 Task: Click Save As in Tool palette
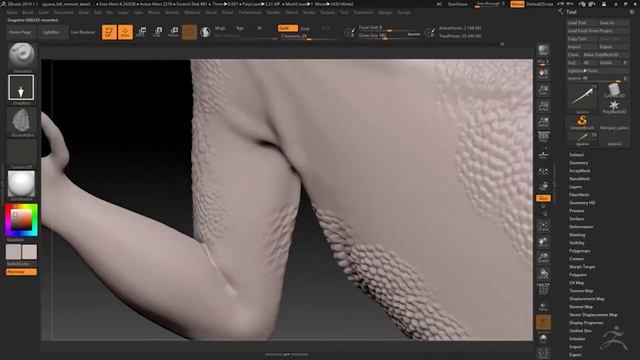coord(613,23)
